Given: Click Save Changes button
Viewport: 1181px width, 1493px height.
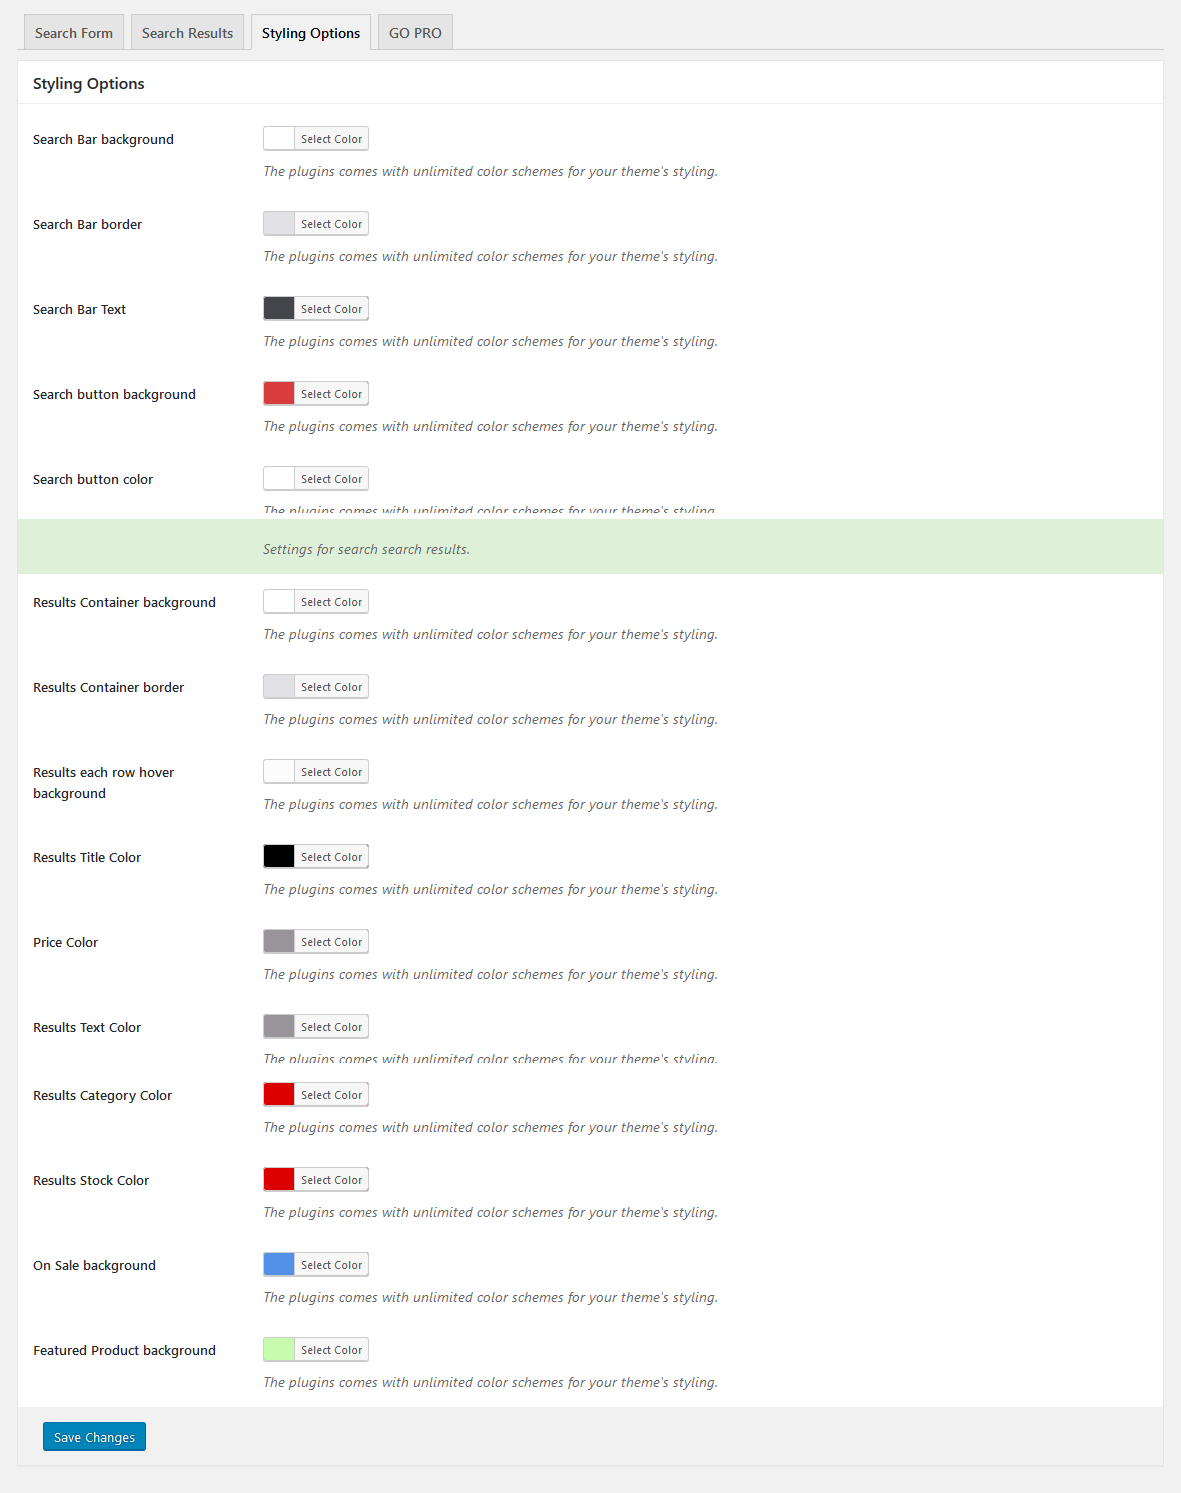Looking at the screenshot, I should pos(94,1437).
